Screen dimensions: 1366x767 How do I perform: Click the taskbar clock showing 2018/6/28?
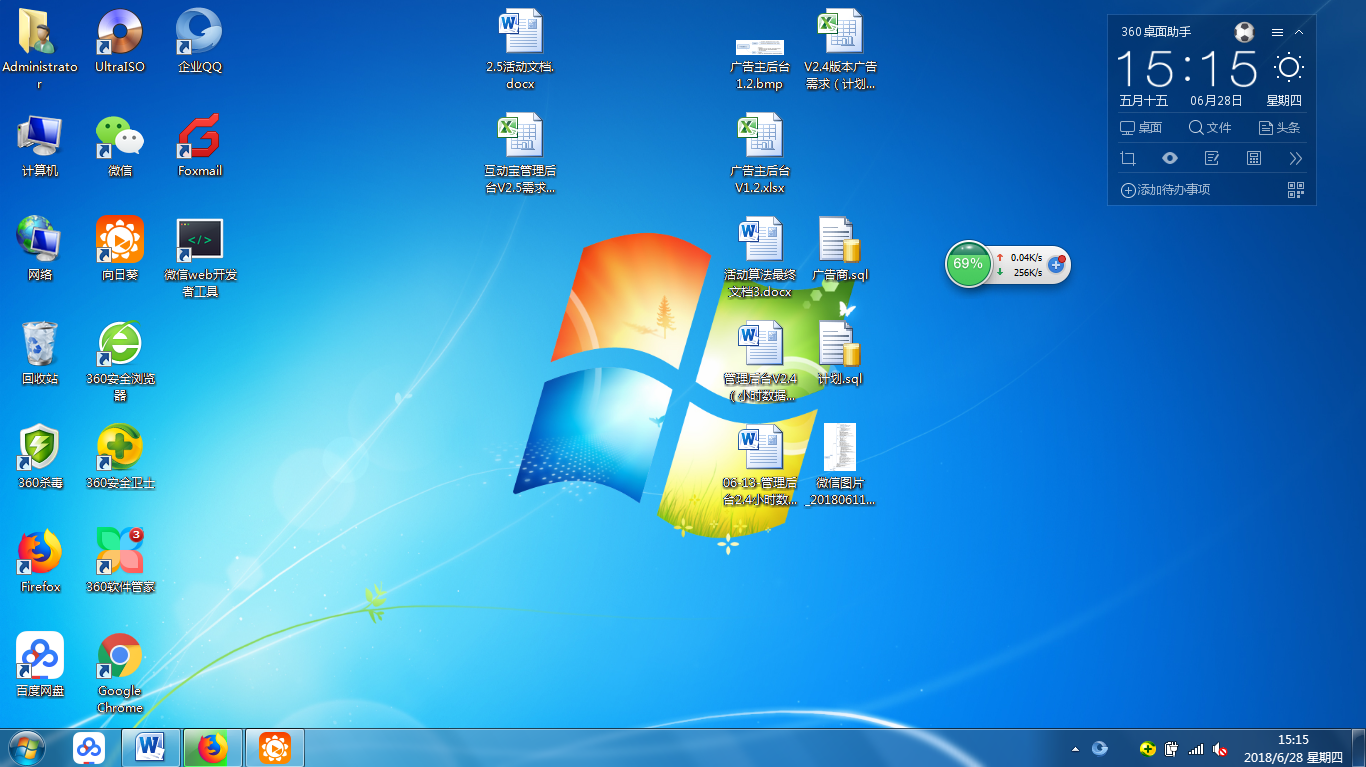(x=1293, y=748)
